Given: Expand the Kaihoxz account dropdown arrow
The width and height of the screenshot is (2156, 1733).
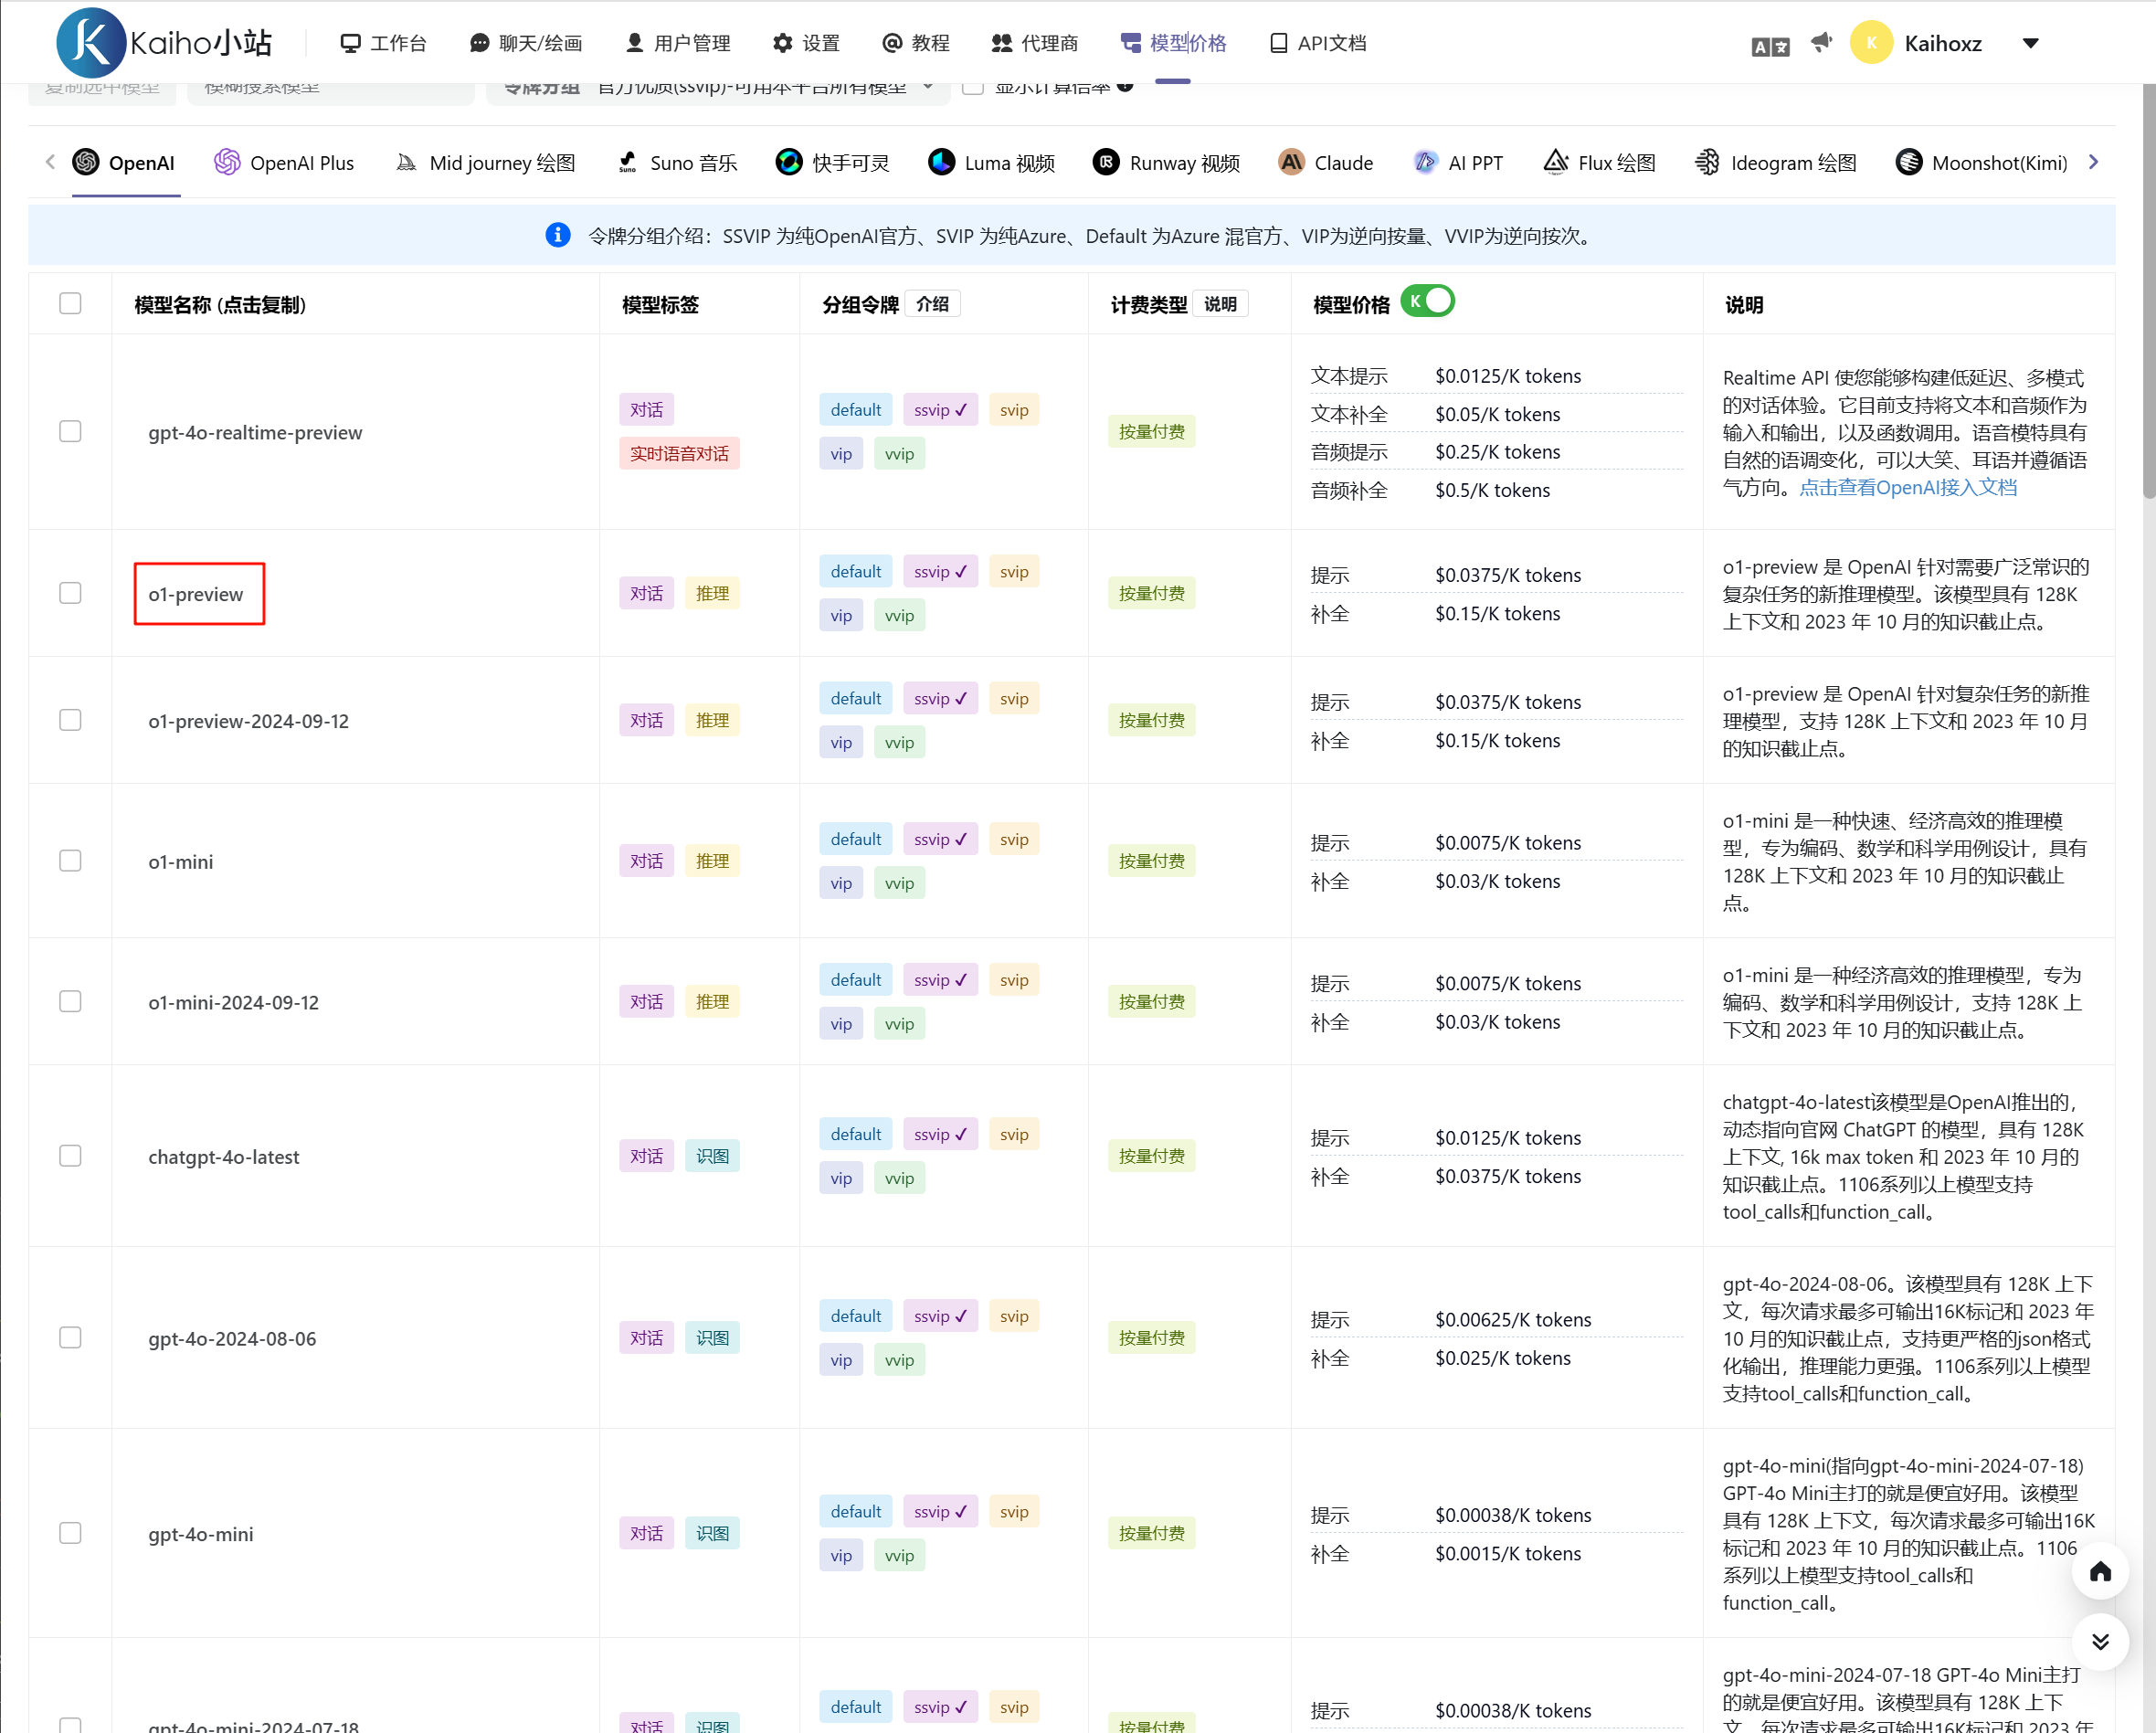Looking at the screenshot, I should click(x=2030, y=43).
